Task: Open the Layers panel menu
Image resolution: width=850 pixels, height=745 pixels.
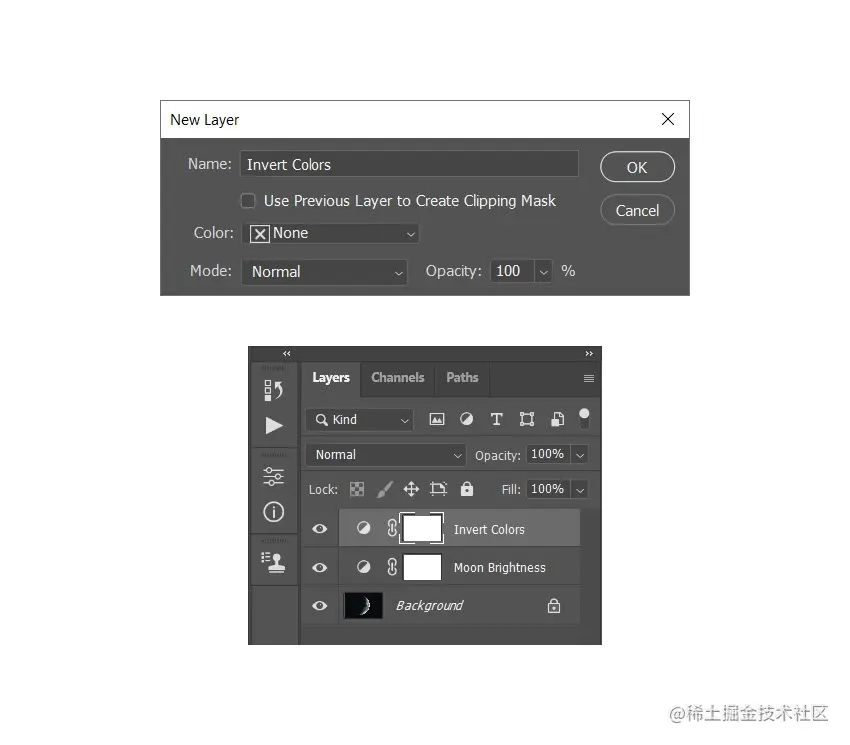Action: [588, 378]
